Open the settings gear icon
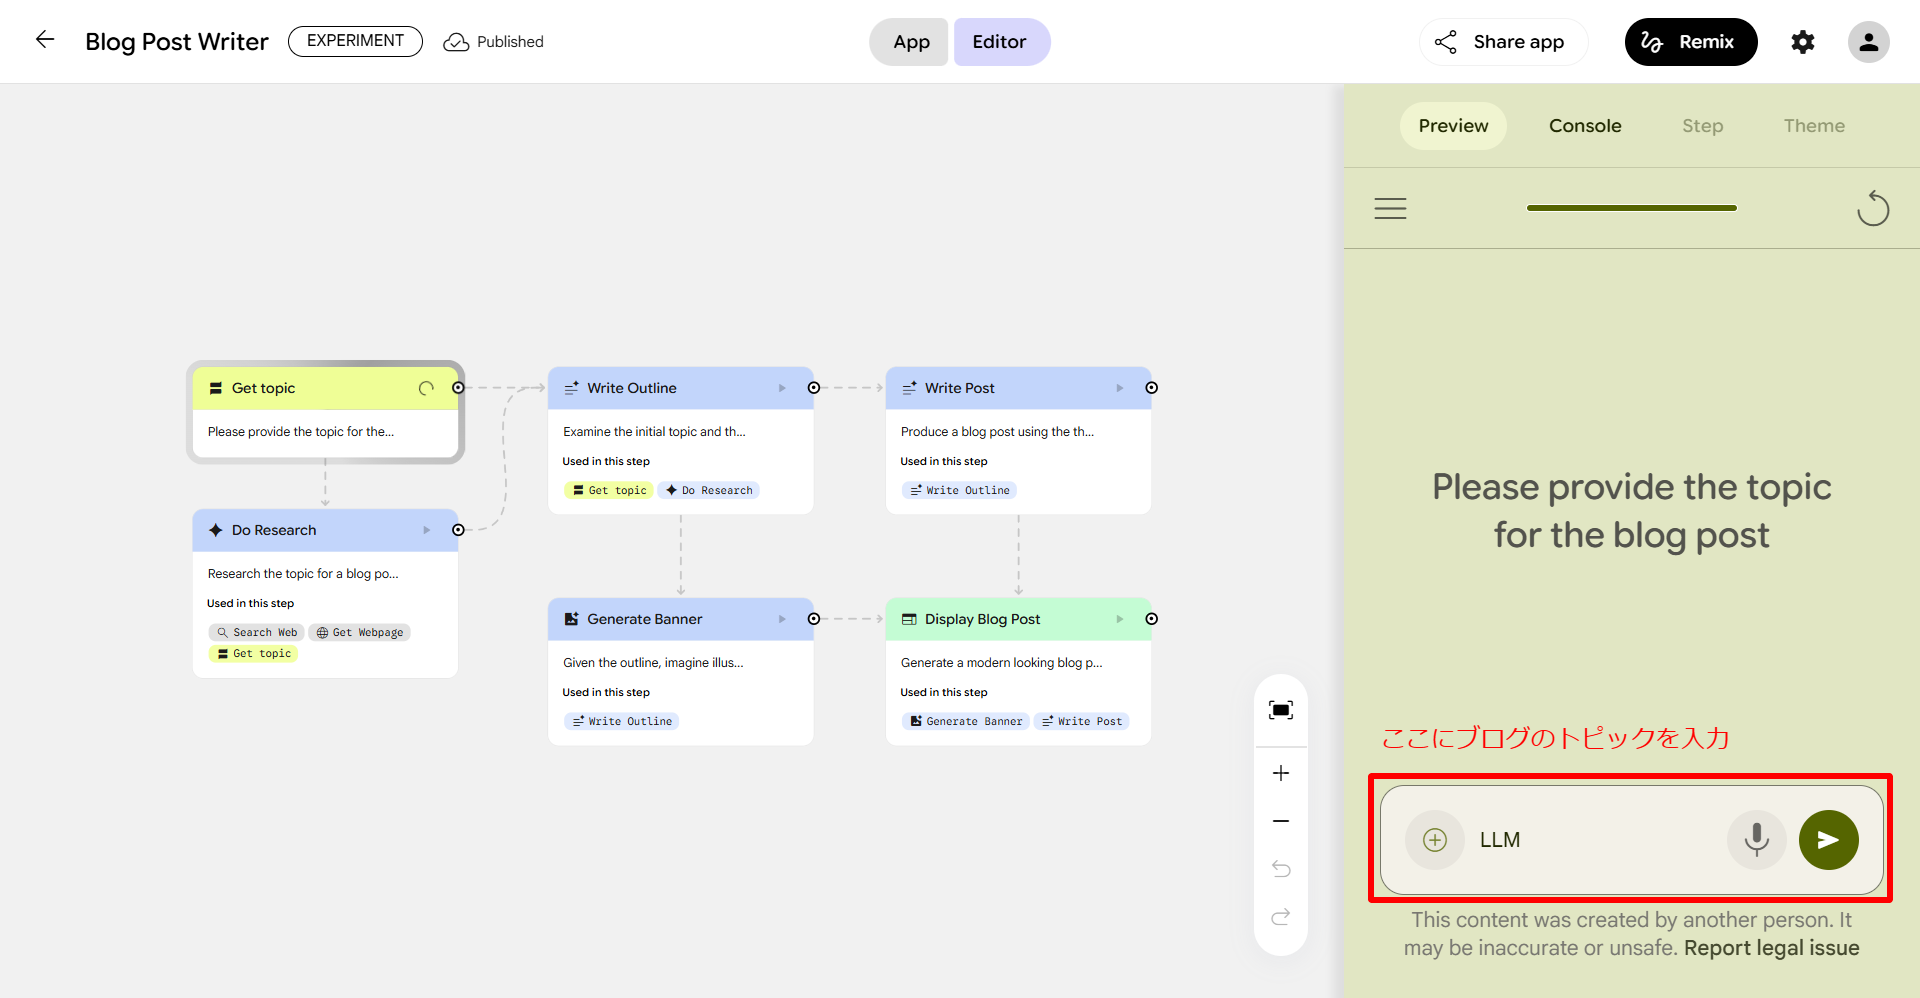Screen dimensions: 1920x998 [1802, 42]
